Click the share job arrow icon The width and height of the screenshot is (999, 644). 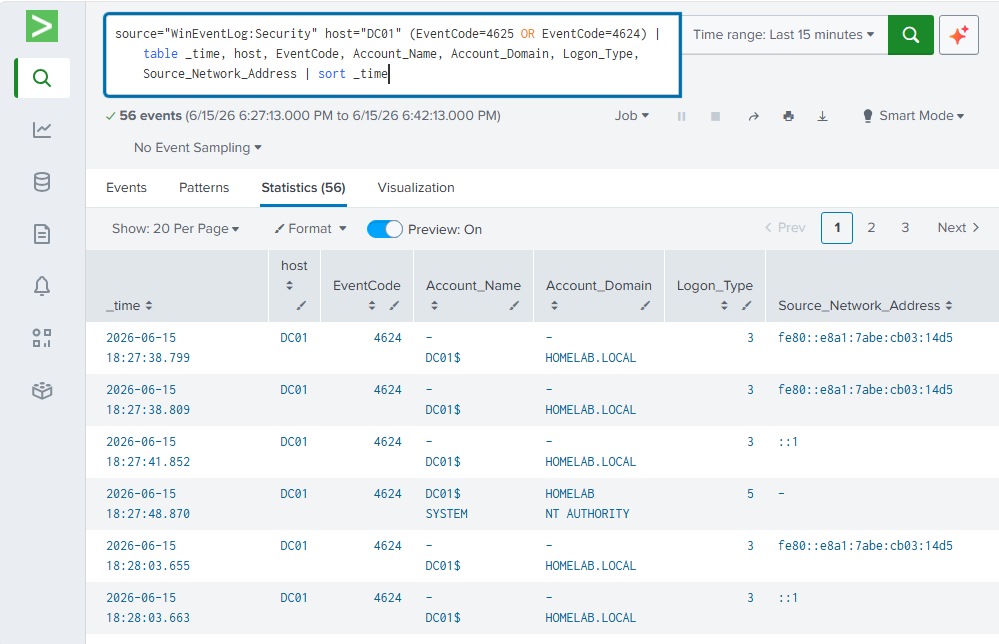click(753, 117)
